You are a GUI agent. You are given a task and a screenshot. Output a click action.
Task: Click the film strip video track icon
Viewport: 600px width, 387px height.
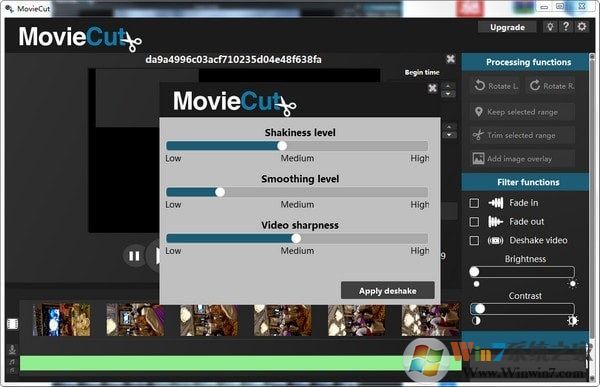tap(12, 324)
